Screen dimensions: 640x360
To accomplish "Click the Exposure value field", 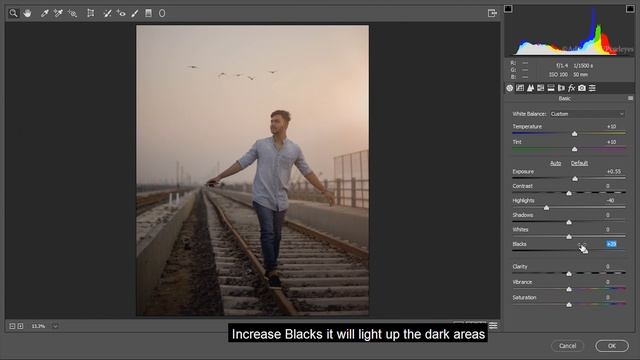I will (x=613, y=171).
